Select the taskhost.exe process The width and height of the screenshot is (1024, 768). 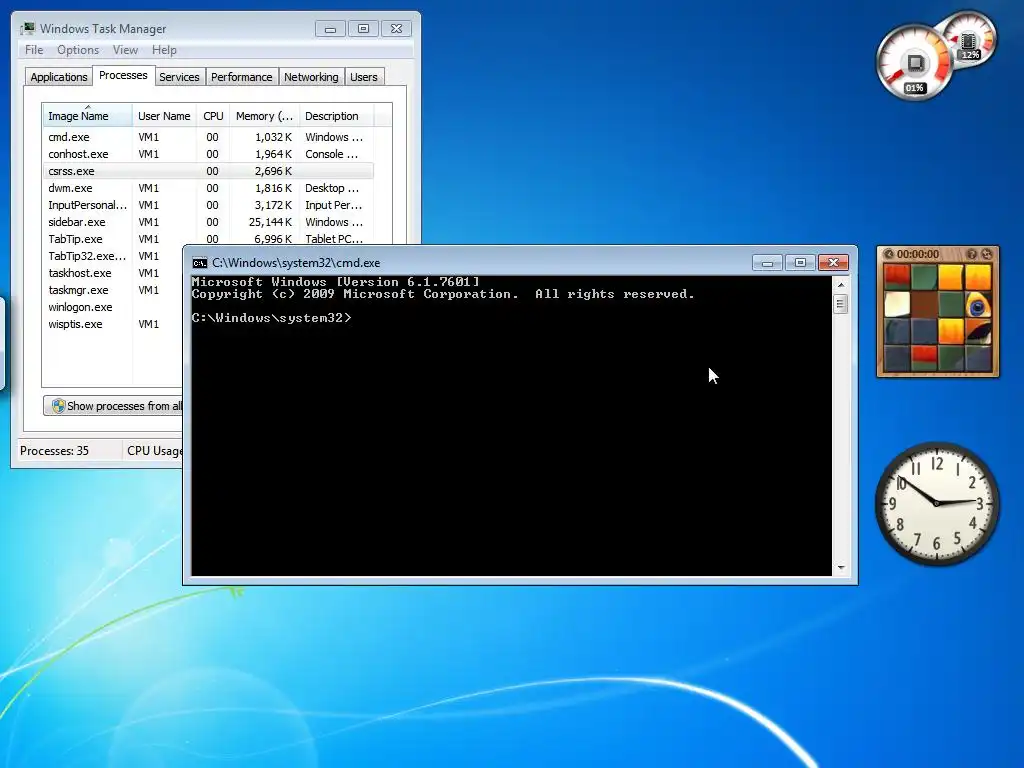tap(112, 273)
